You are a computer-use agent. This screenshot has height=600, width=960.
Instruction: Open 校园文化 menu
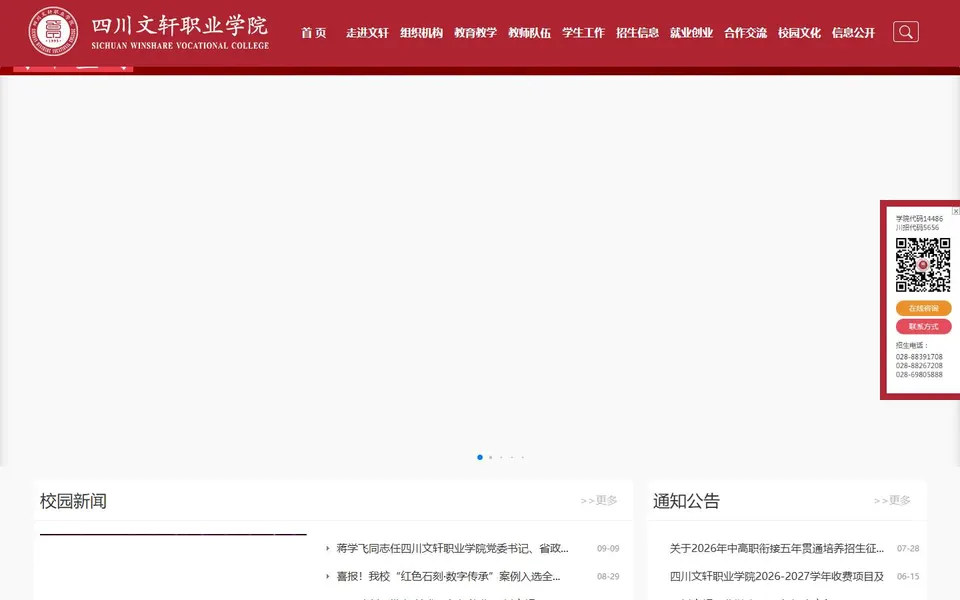799,32
